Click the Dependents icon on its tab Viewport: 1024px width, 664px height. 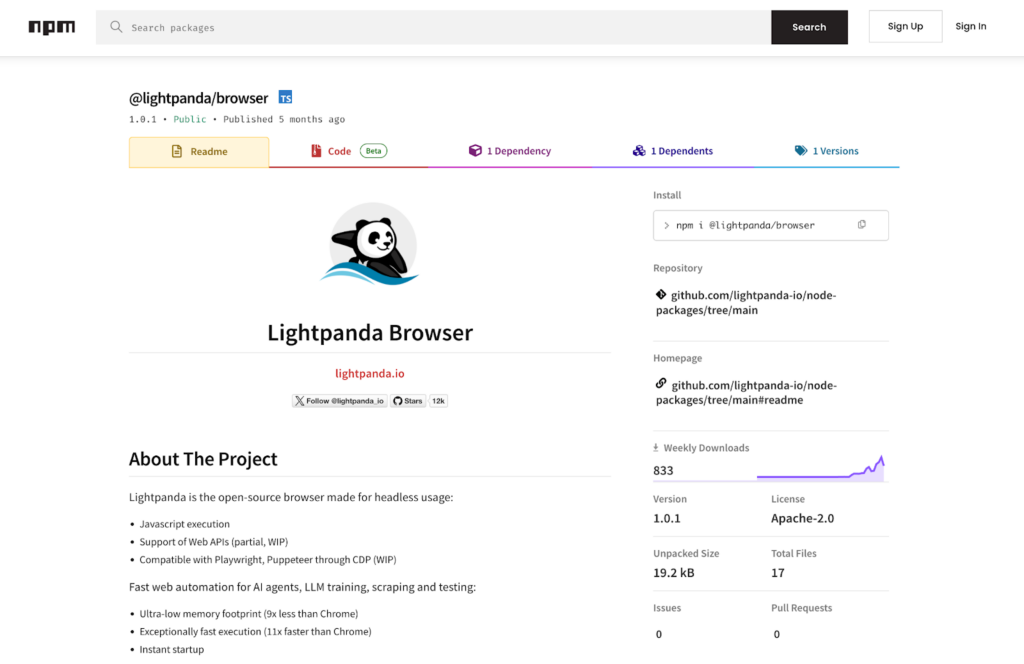(639, 150)
